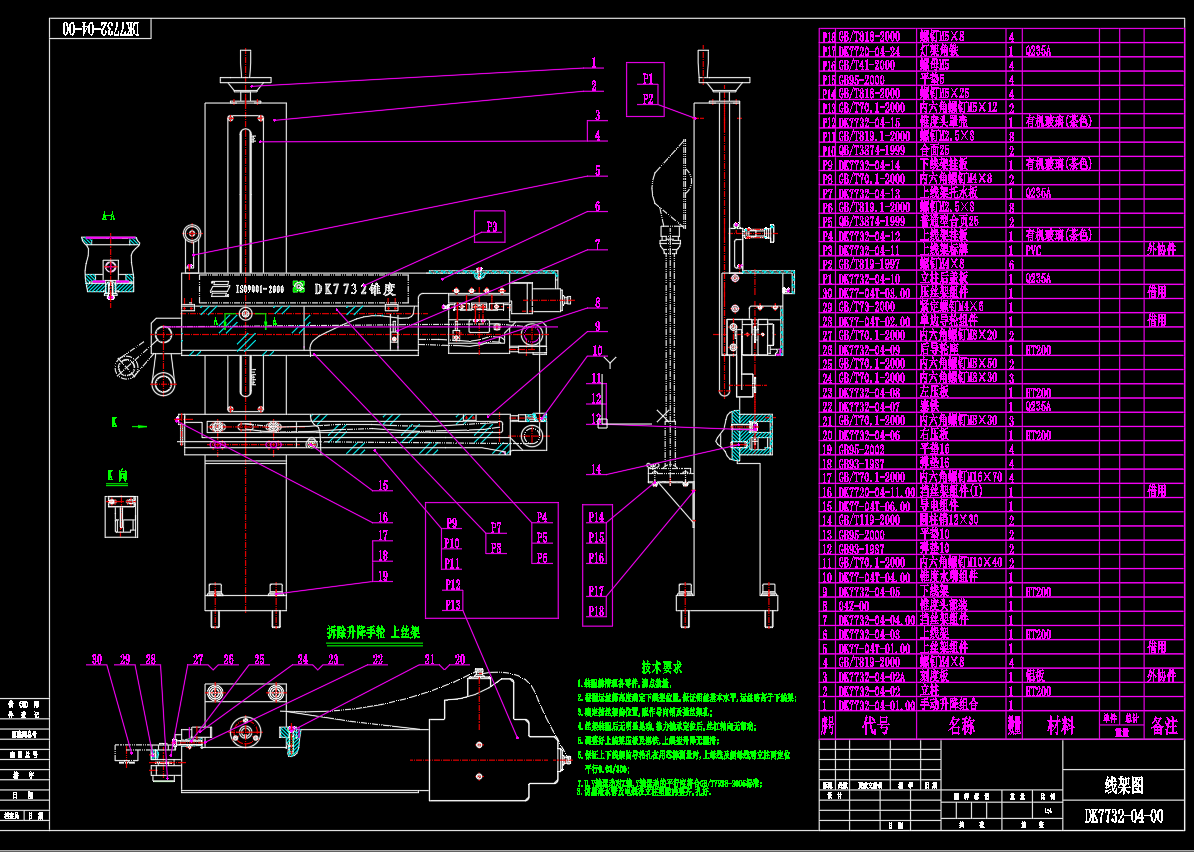This screenshot has width=1194, height=852.
Task: Select part code 'DK7732-04-13' in the parts list
Action: click(x=870, y=193)
